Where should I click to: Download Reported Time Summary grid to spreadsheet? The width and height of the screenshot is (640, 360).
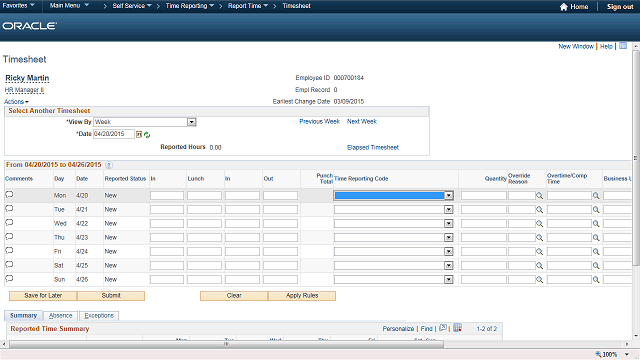point(458,328)
